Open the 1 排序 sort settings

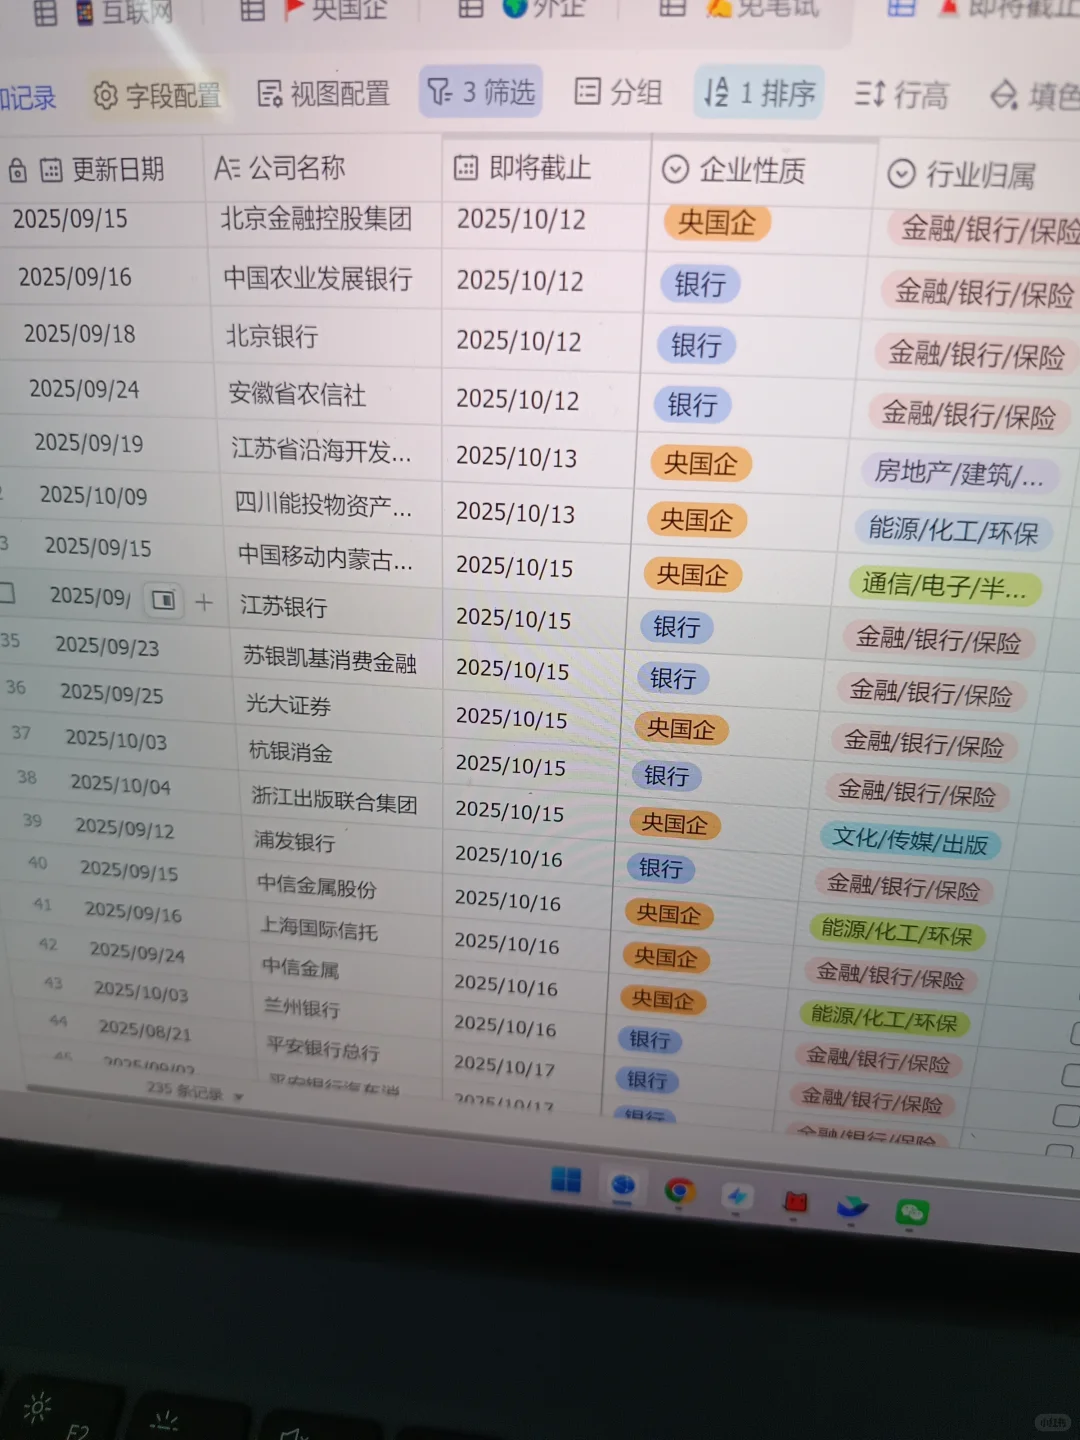[x=759, y=93]
